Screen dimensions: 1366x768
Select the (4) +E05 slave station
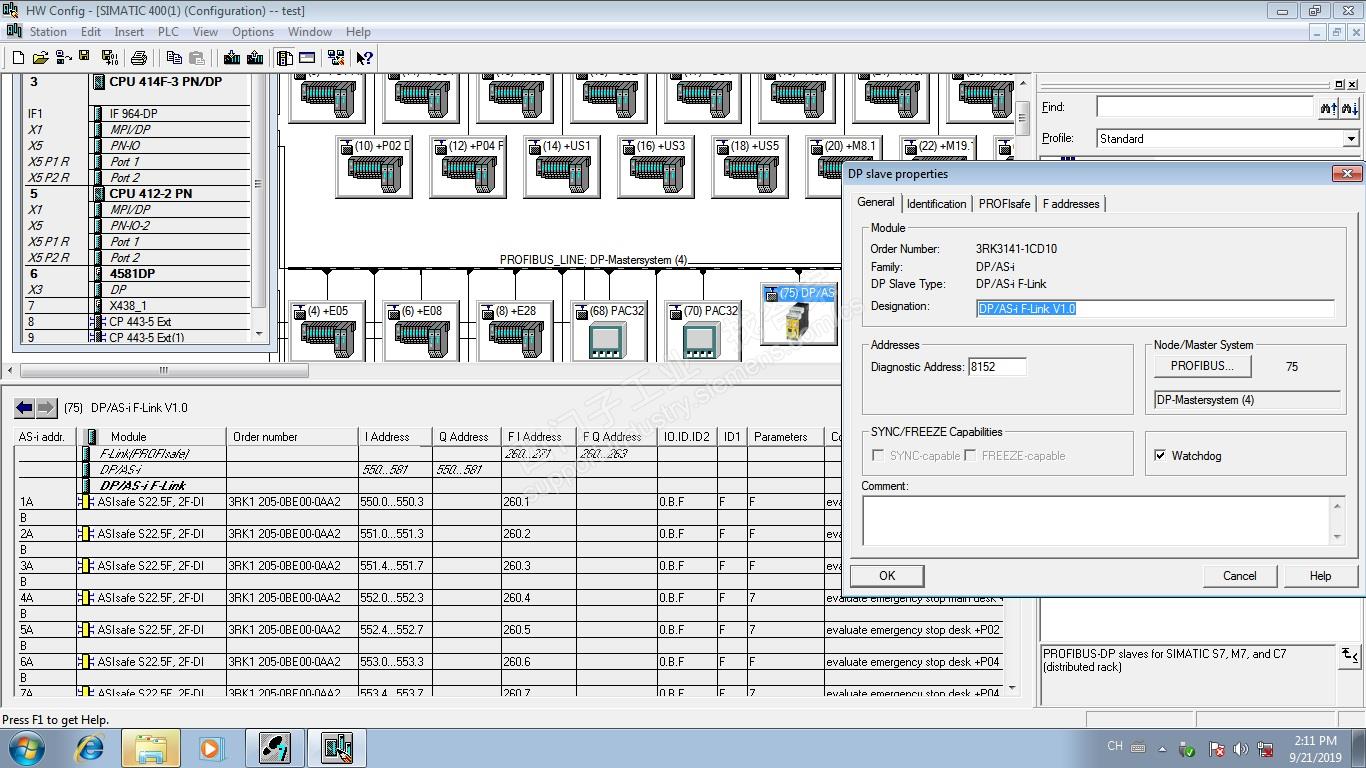pyautogui.click(x=326, y=331)
